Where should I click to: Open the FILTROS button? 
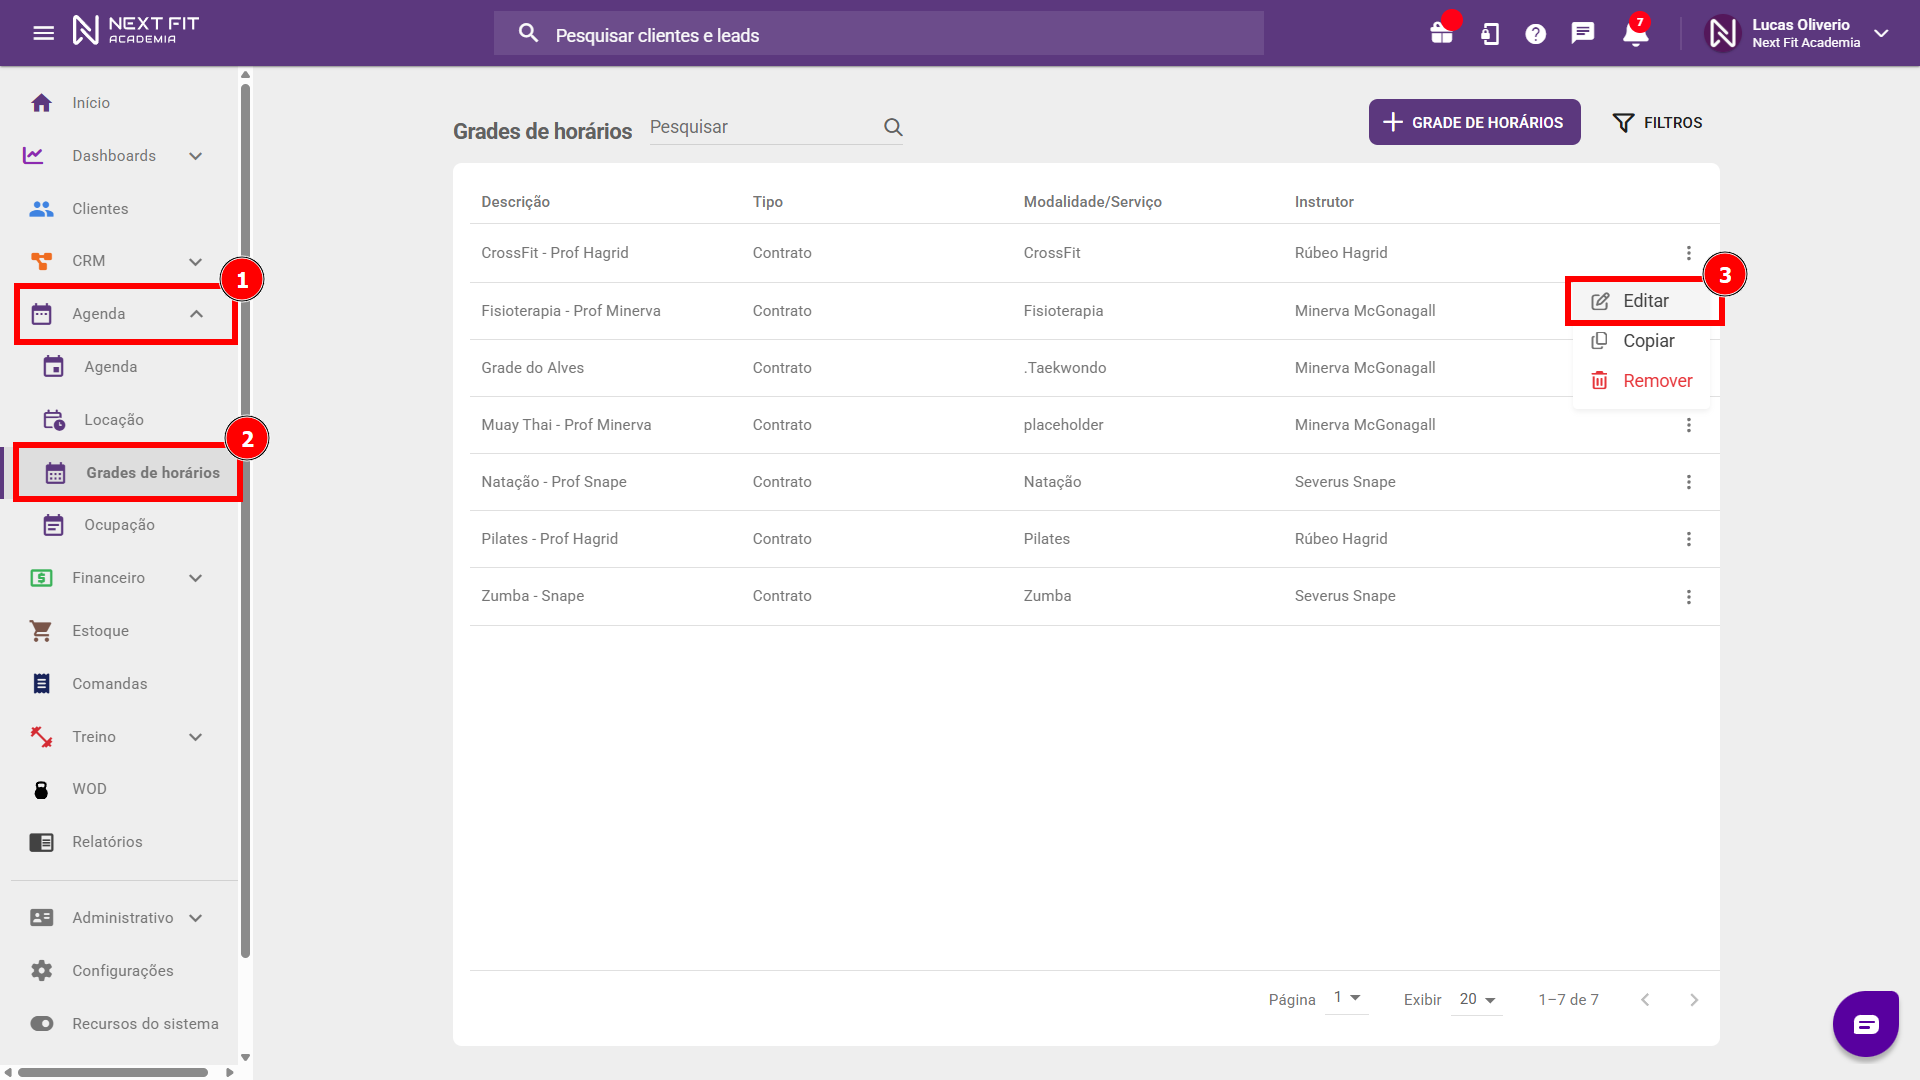[x=1657, y=122]
